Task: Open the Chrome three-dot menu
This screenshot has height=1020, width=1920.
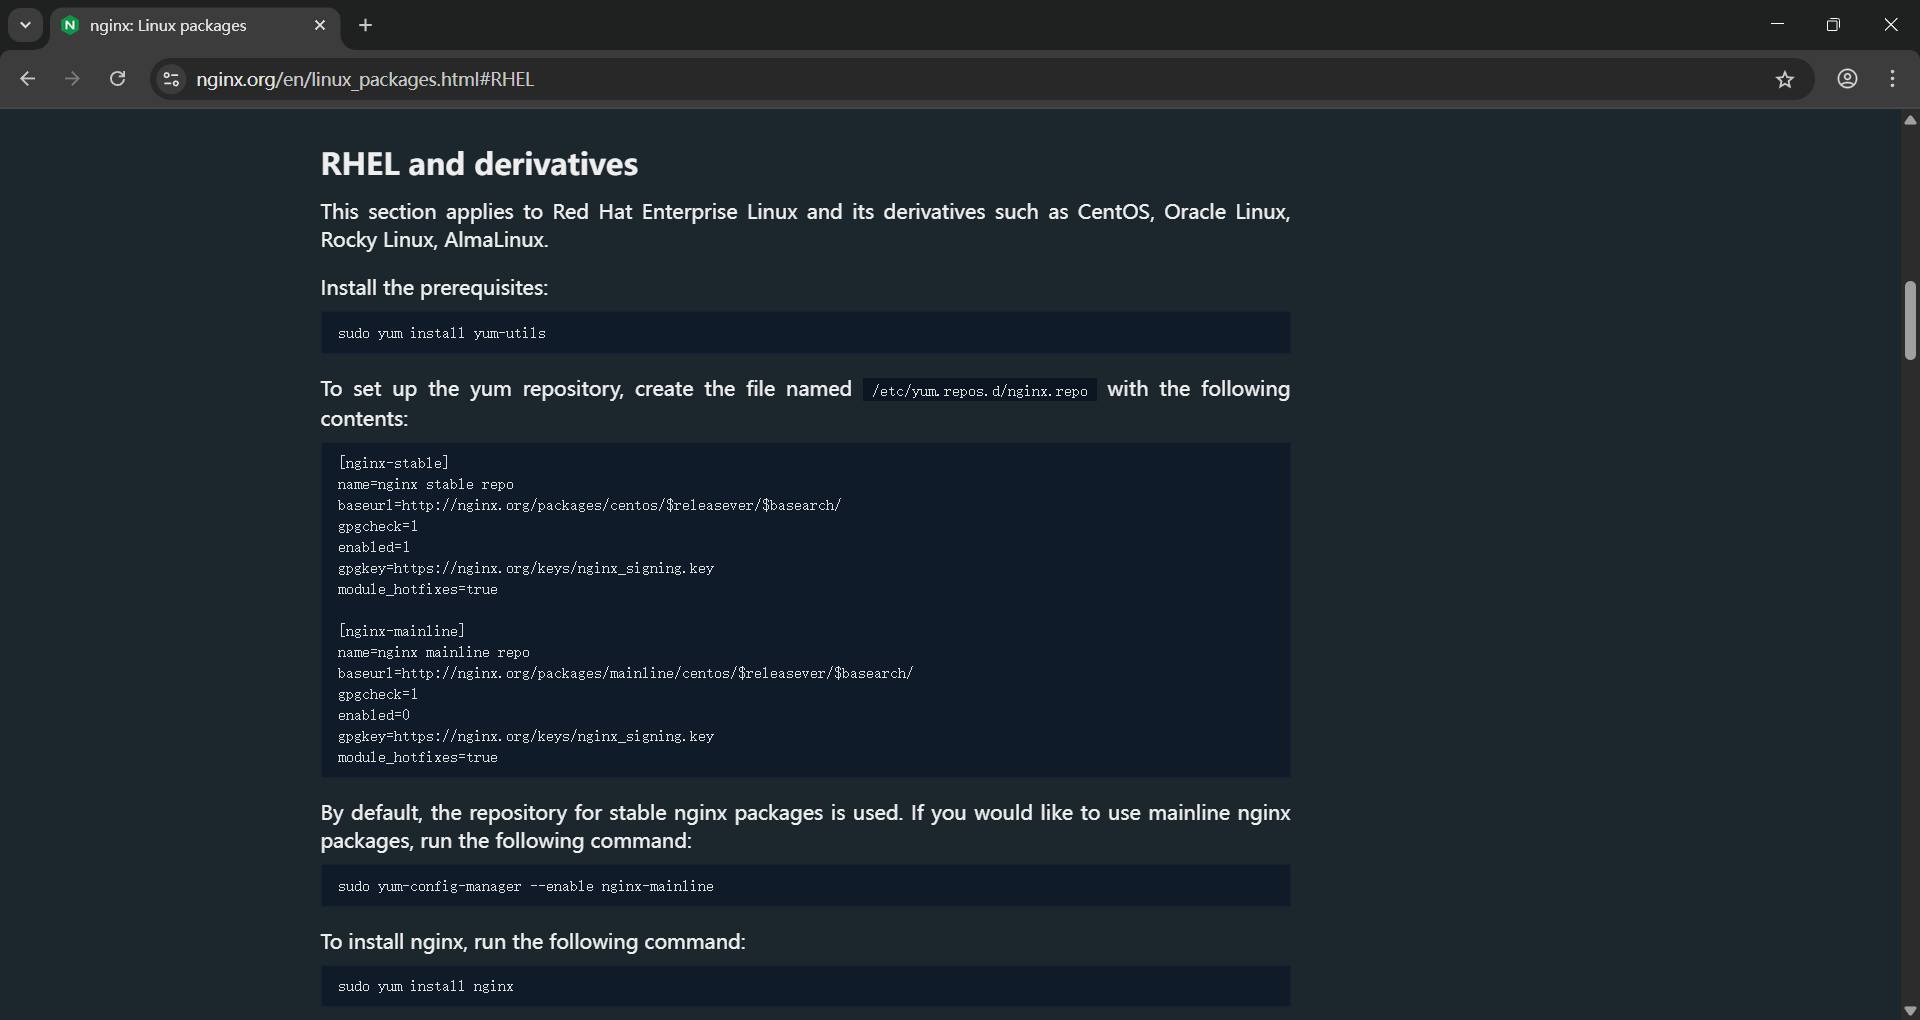Action: pyautogui.click(x=1893, y=79)
